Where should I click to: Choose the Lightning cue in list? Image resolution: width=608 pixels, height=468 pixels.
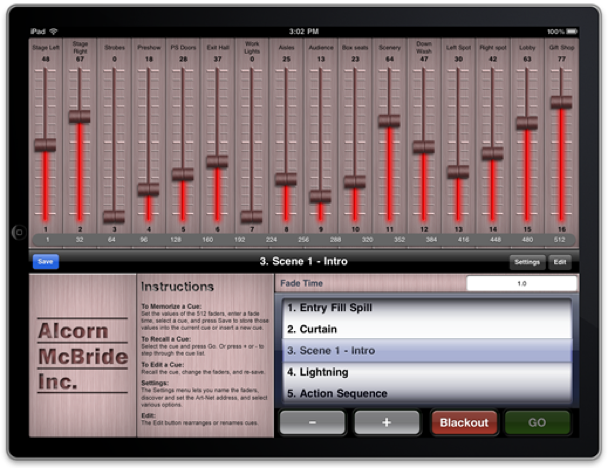(x=427, y=372)
